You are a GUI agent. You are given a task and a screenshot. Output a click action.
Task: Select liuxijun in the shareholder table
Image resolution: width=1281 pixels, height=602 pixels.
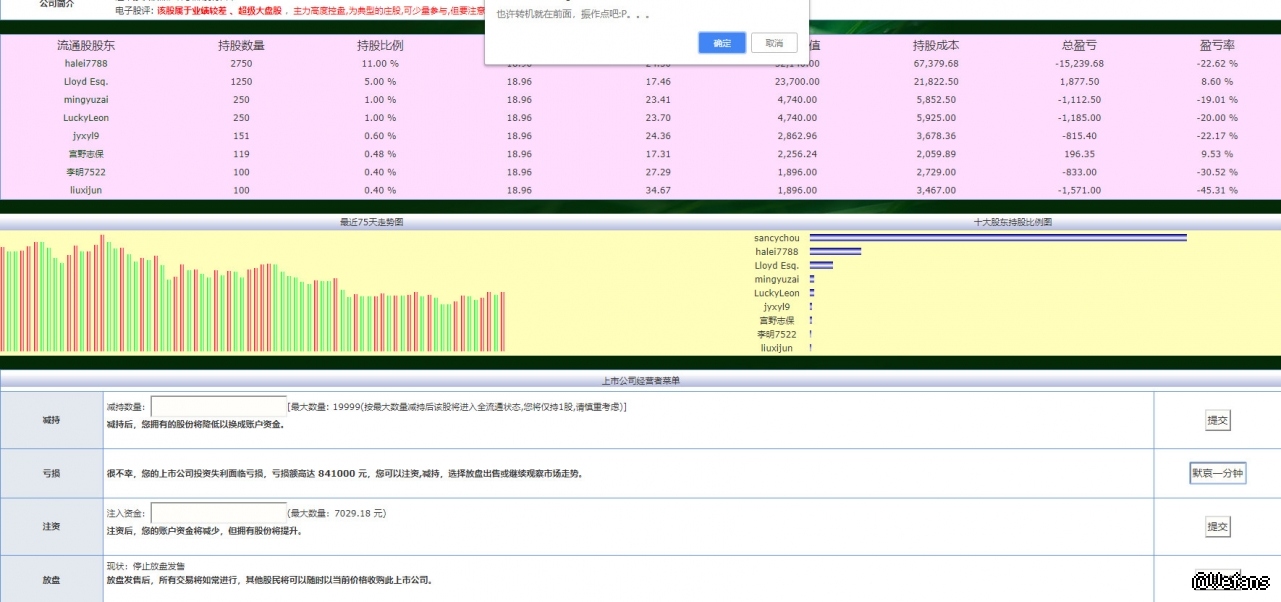86,190
